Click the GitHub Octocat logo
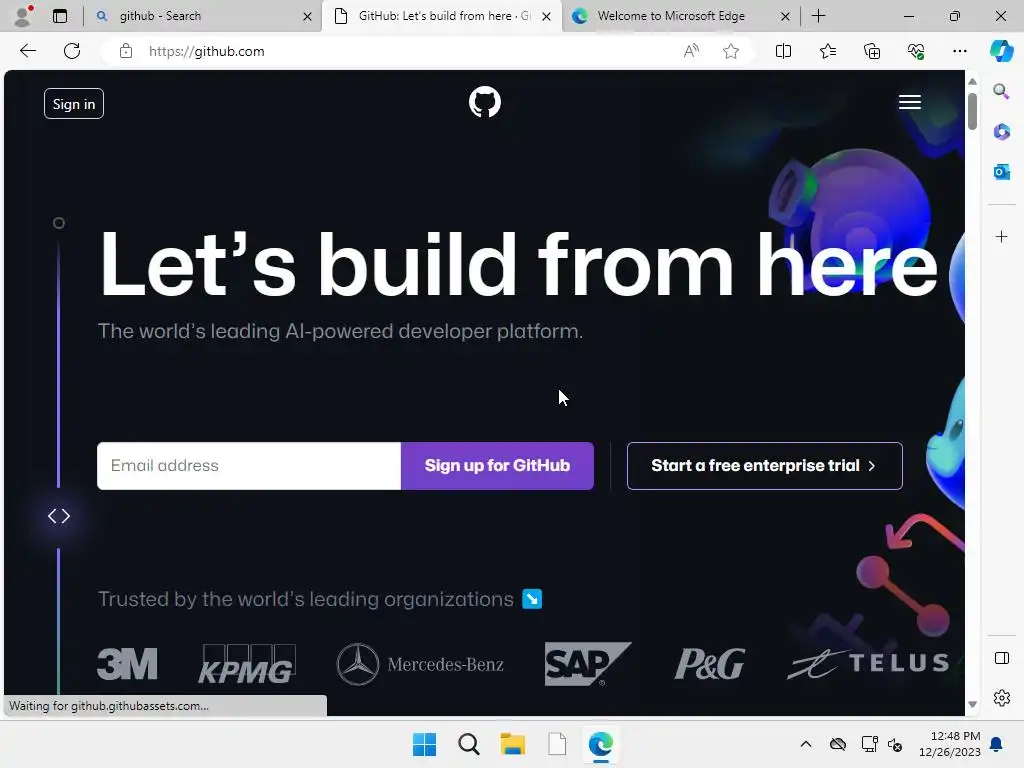This screenshot has height=768, width=1024. [x=485, y=102]
